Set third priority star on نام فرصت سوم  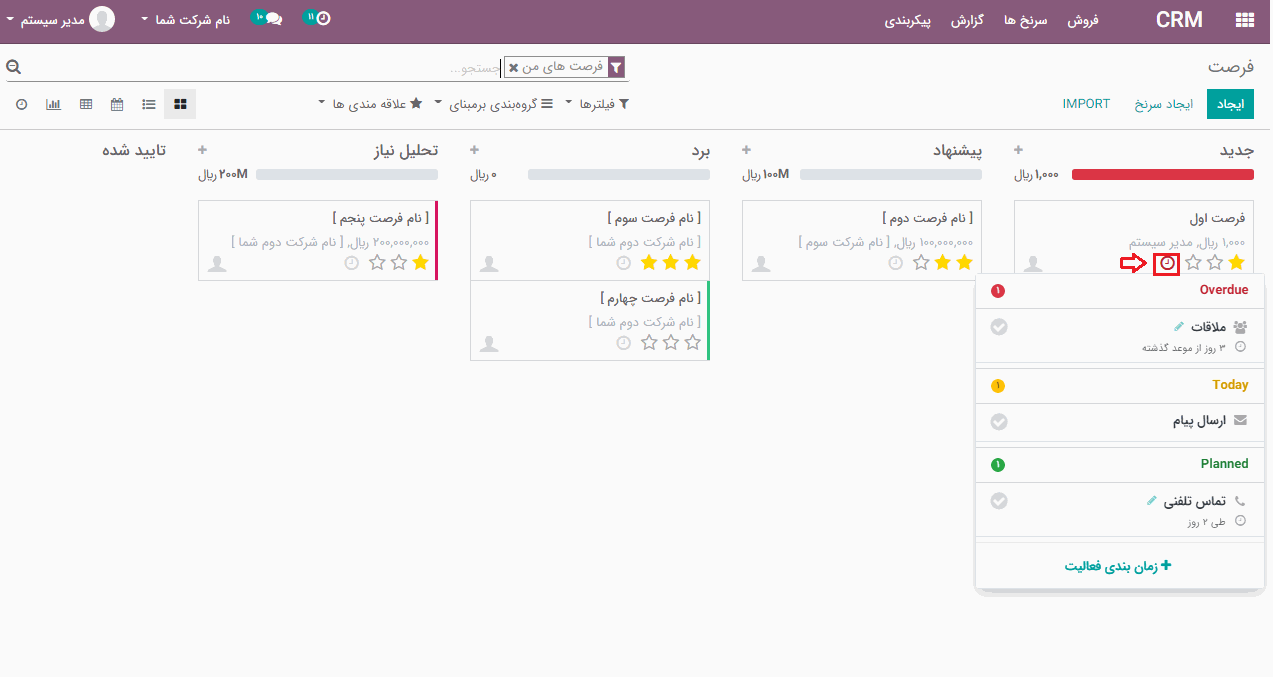[x=648, y=263]
